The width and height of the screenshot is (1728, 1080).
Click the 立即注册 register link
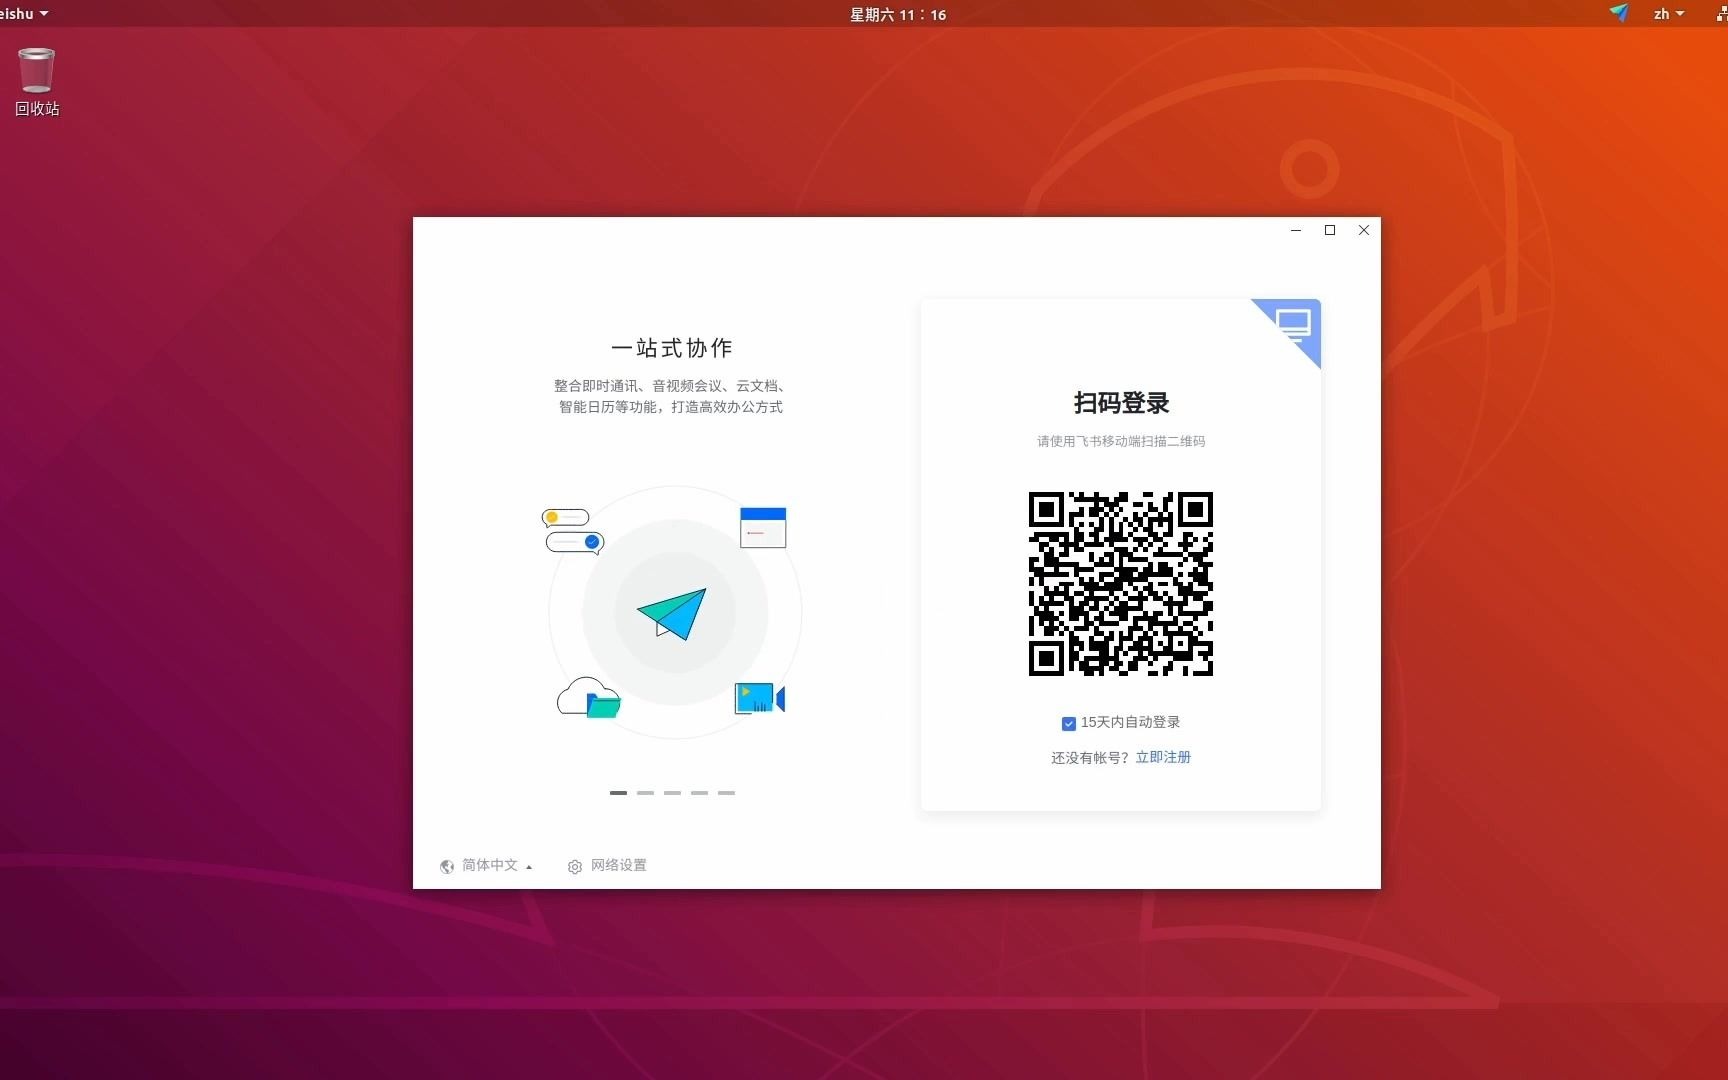[x=1163, y=757]
